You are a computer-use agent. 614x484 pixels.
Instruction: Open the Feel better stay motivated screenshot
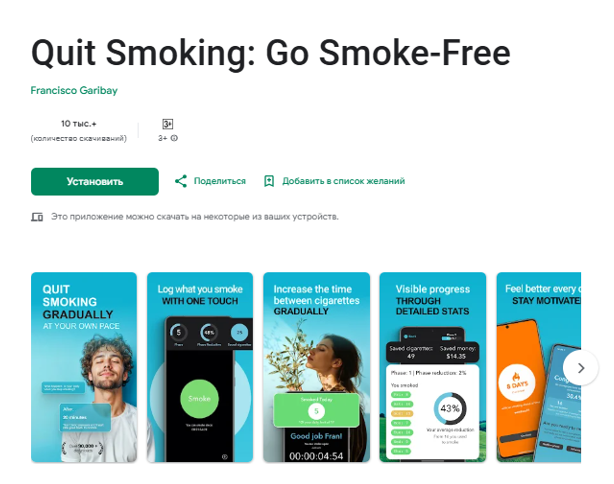pyautogui.click(x=539, y=367)
